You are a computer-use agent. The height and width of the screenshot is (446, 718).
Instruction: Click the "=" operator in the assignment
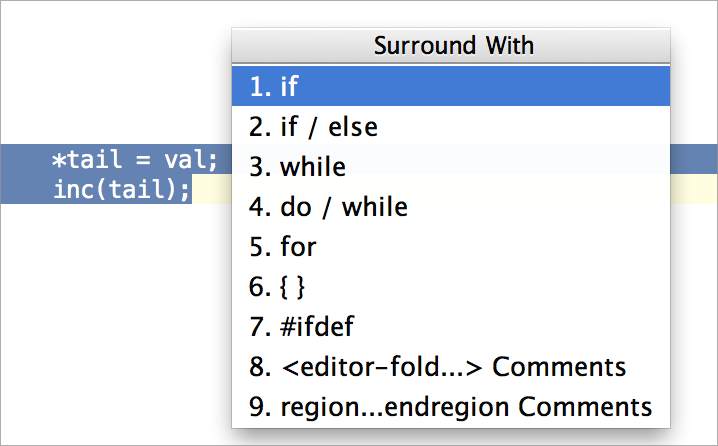(x=145, y=160)
